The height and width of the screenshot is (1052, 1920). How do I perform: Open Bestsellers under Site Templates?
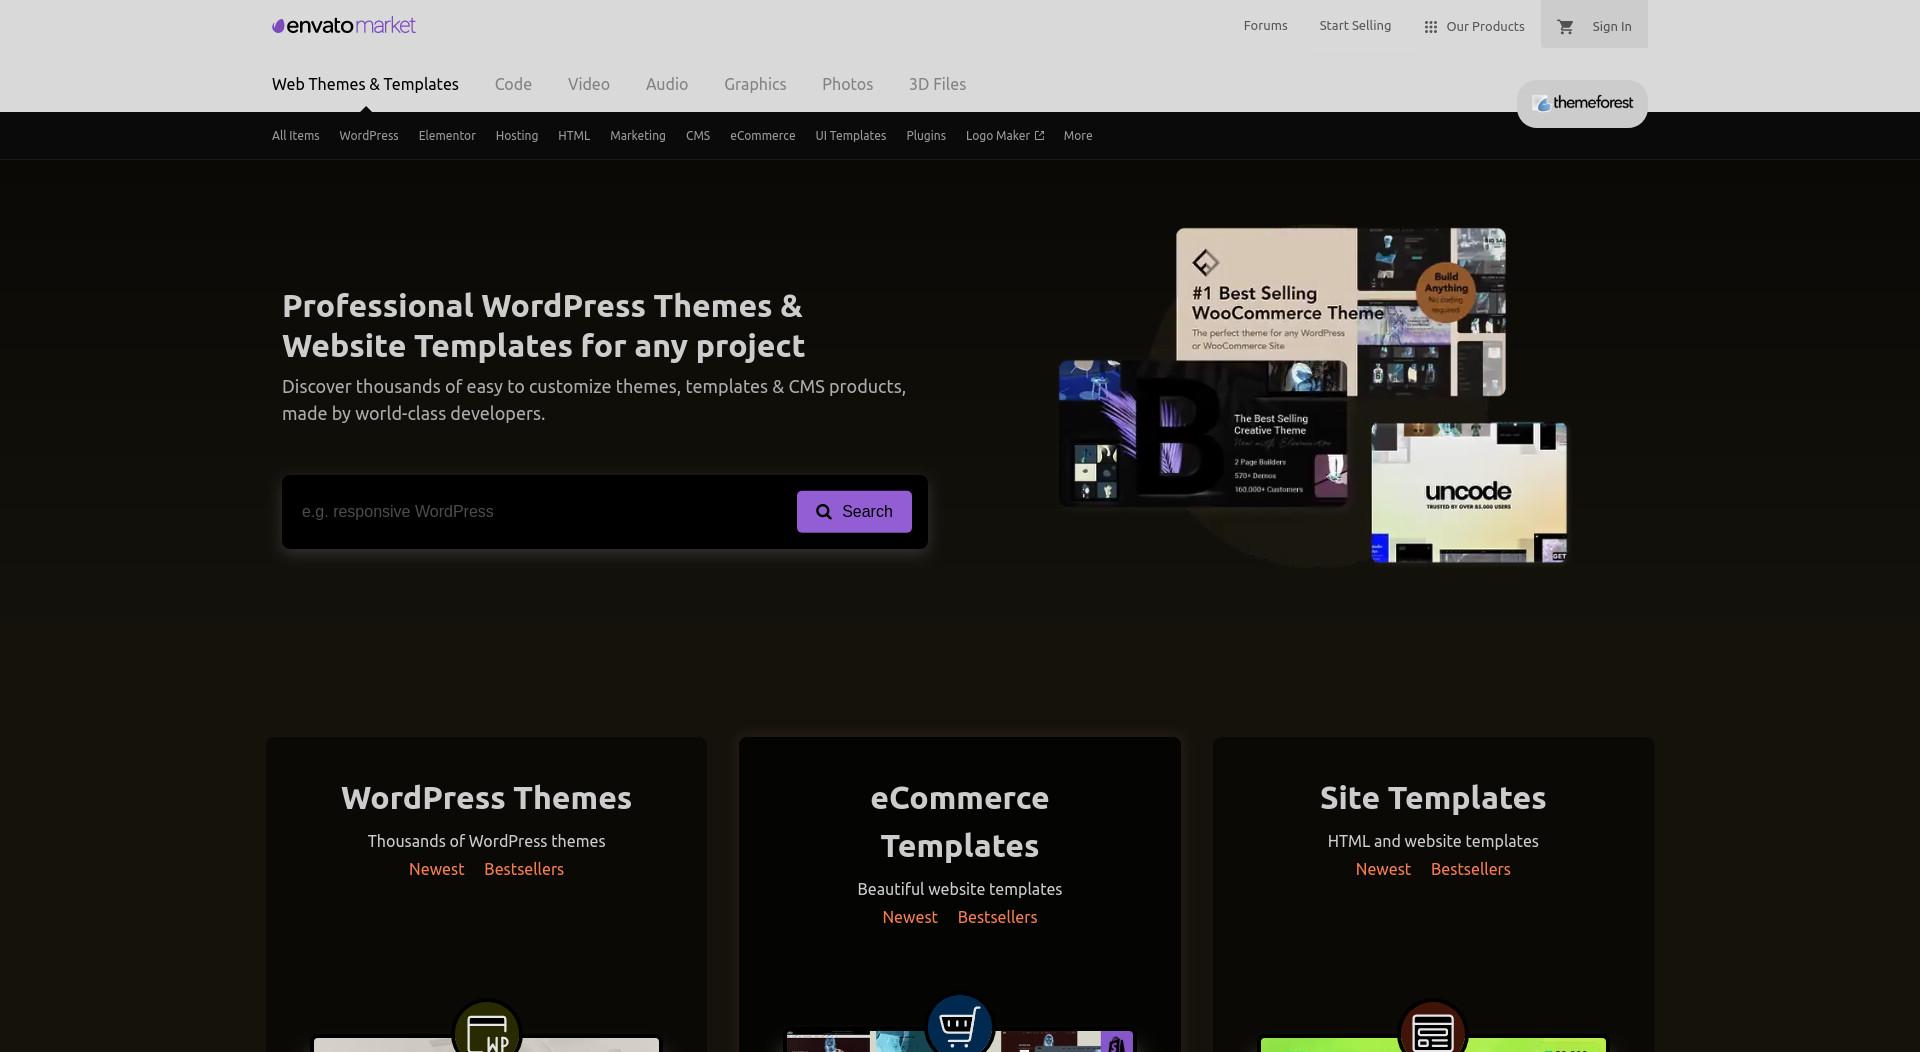coord(1471,870)
